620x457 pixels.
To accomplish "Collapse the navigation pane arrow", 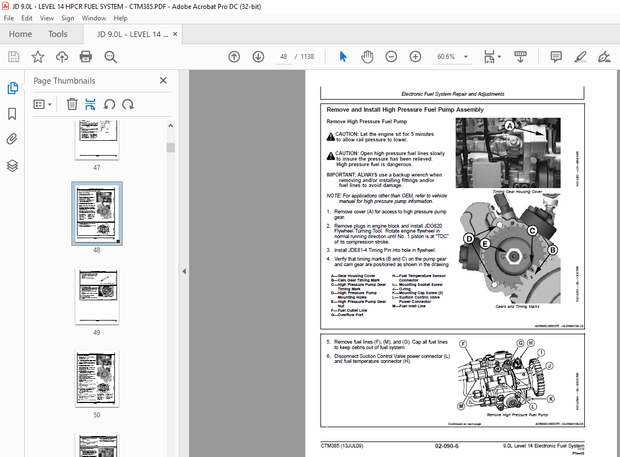I will point(184,271).
